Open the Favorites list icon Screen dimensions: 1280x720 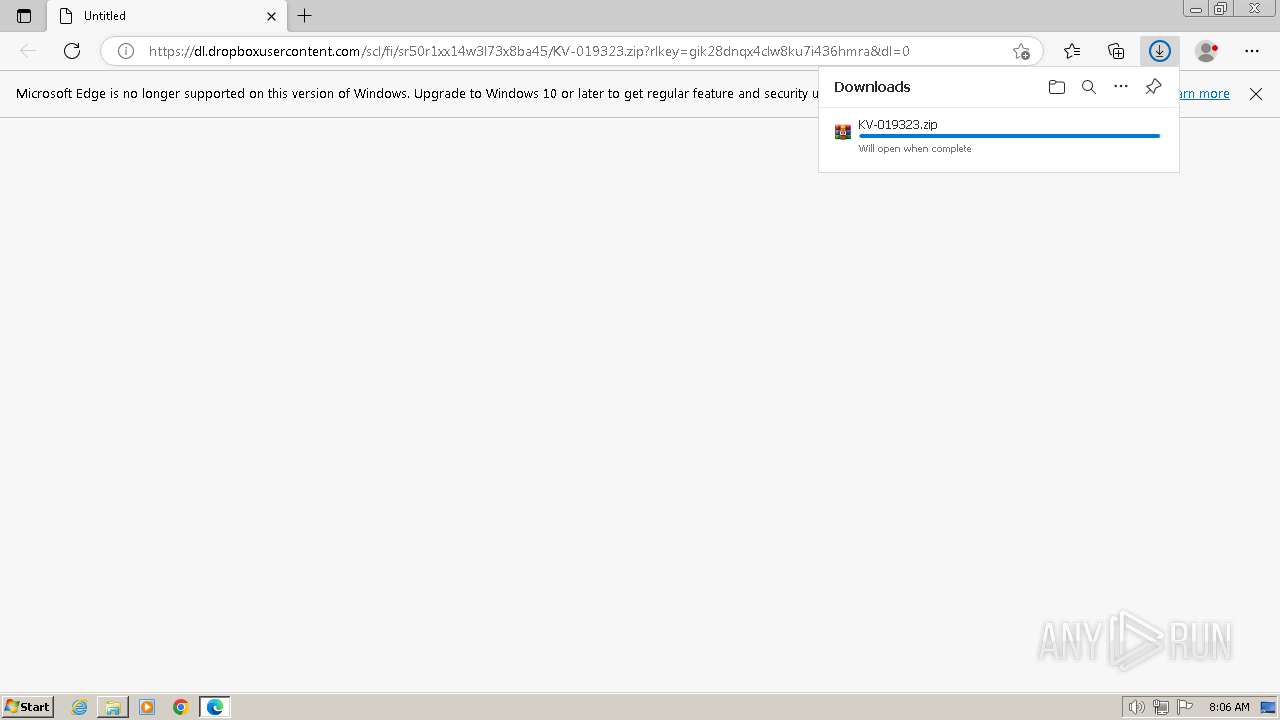(x=1072, y=51)
